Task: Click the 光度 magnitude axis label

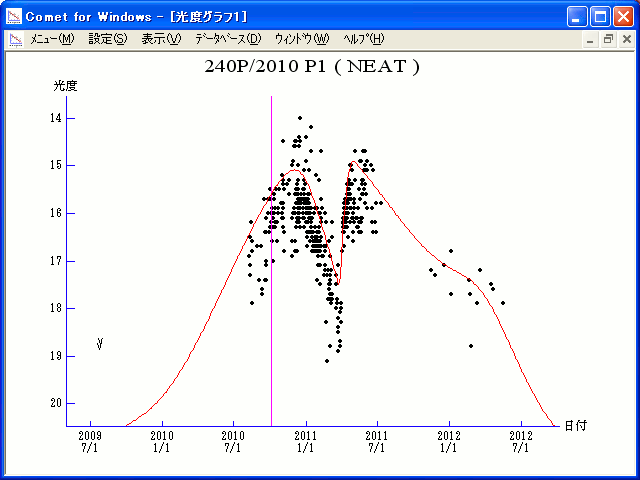Action: 65,86
